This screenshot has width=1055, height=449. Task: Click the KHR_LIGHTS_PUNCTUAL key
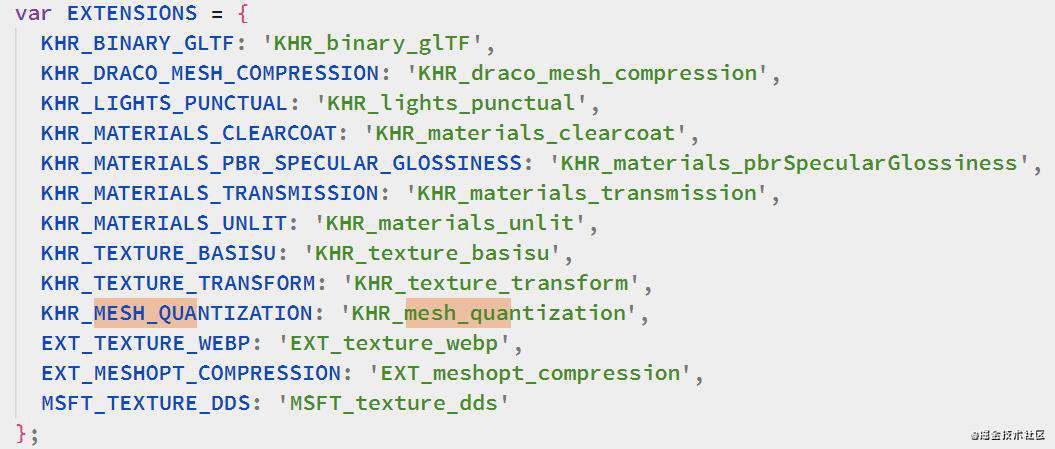point(164,104)
